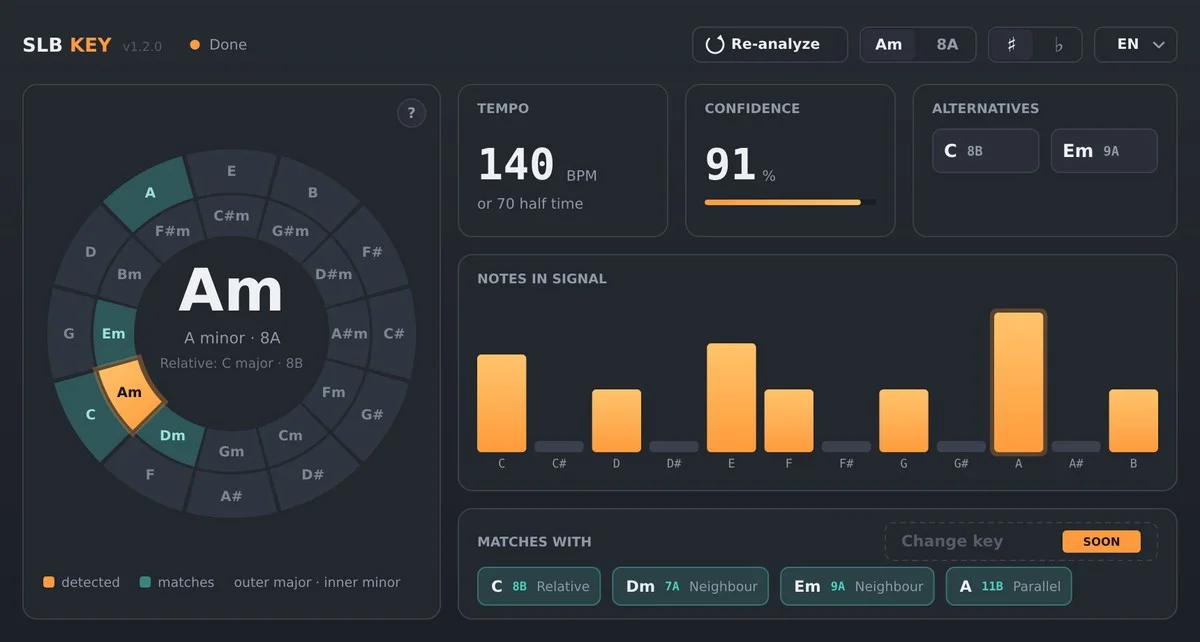Select the F#m wheel segment
The image size is (1200, 642).
click(172, 231)
